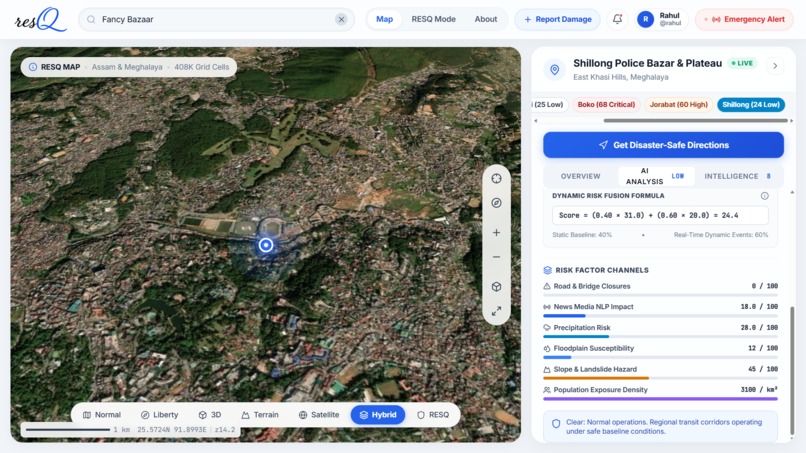Expand panel with right chevron arrow
The image size is (806, 453).
click(775, 66)
